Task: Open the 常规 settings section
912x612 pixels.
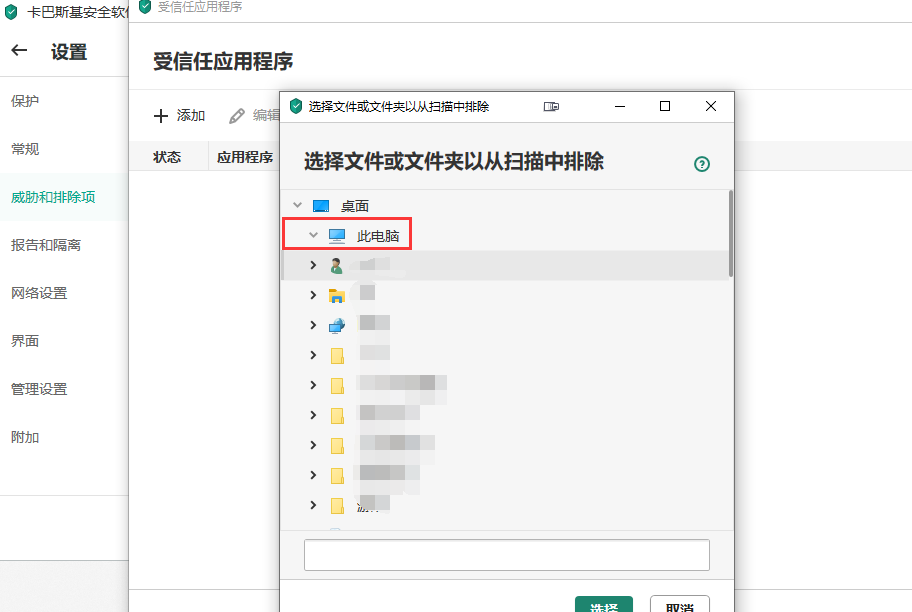Action: (25, 149)
